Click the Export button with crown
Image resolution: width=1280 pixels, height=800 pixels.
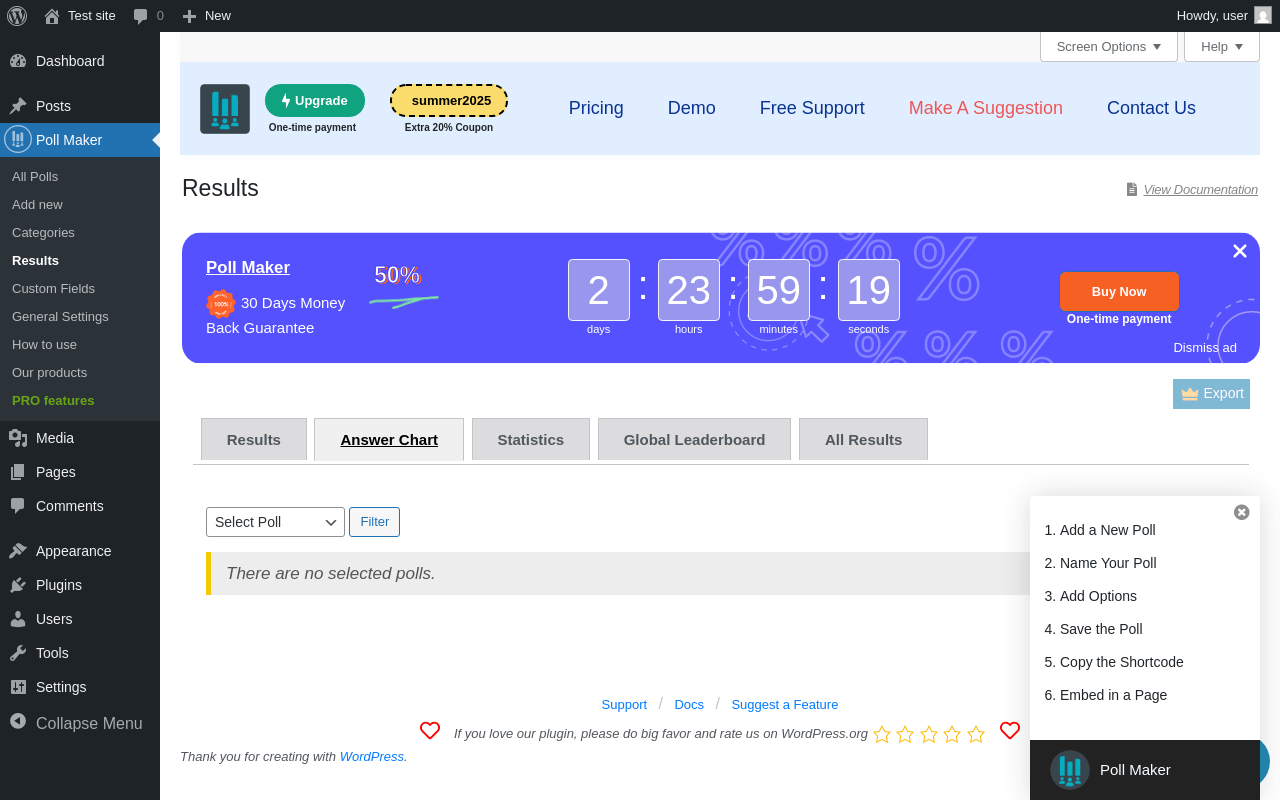coord(1211,394)
